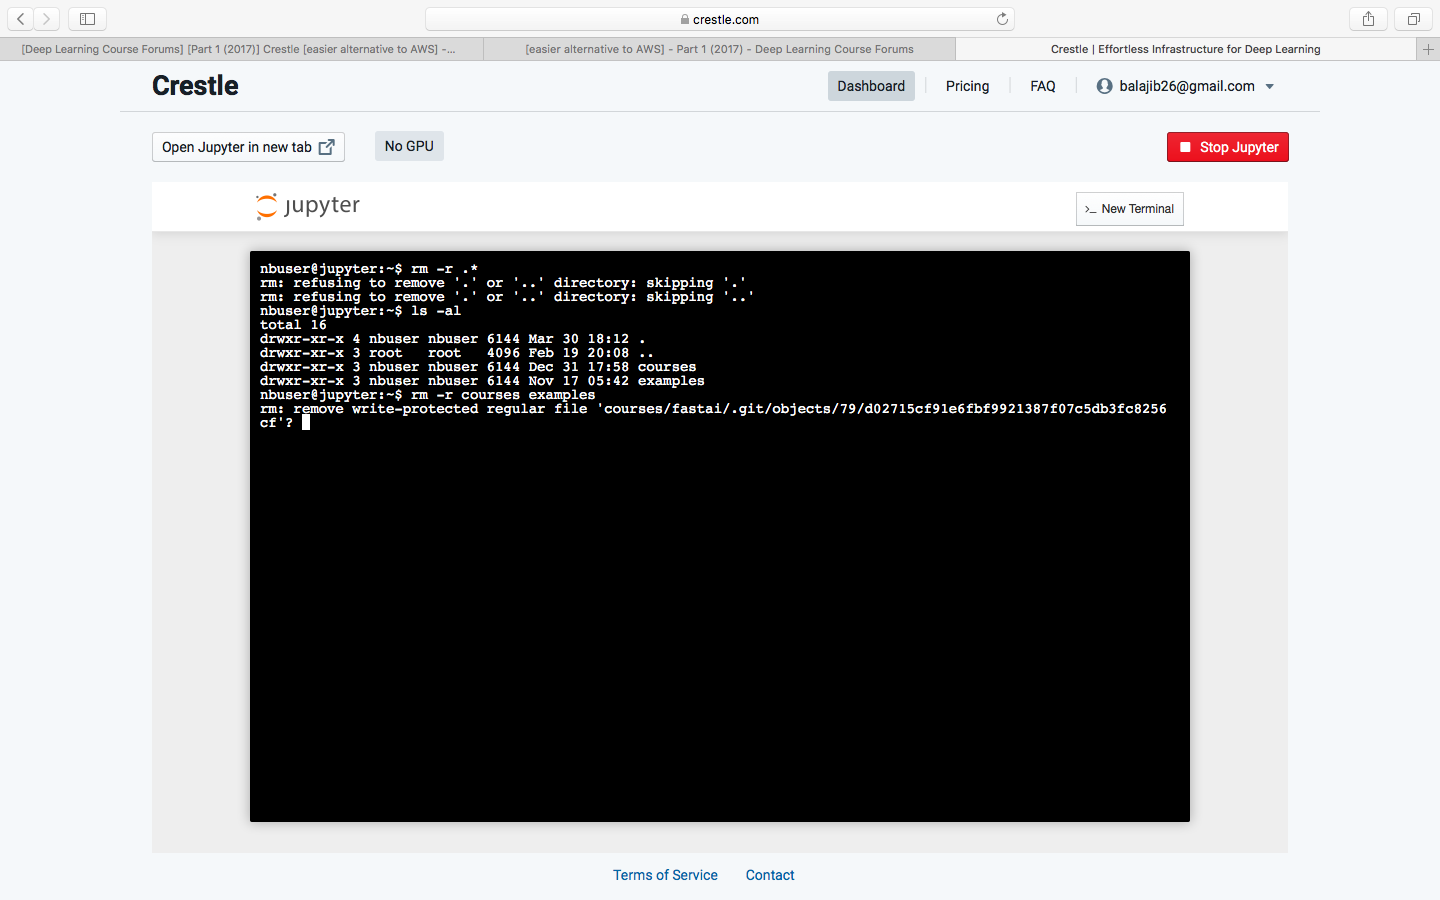
Task: Open the Dashboard menu item
Action: (870, 86)
